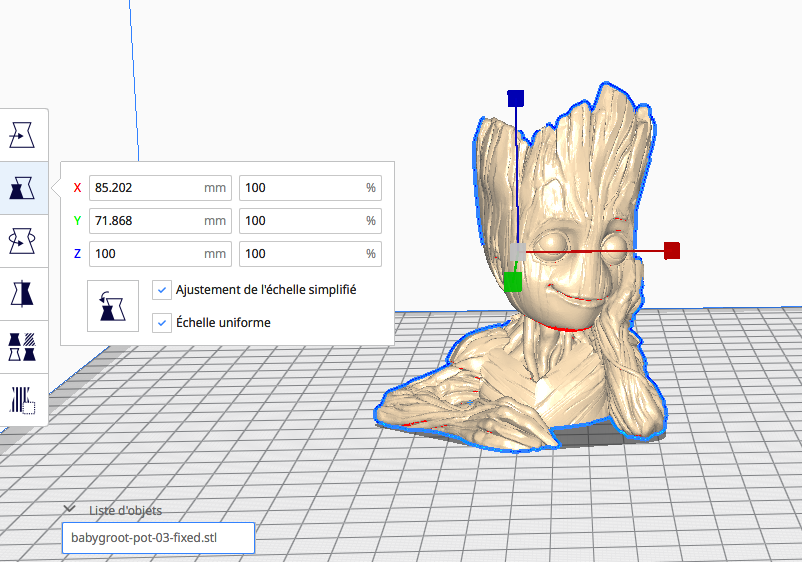Screen dimensions: 802x562
Task: Click the grey center uniform scale handle
Action: coord(517,251)
